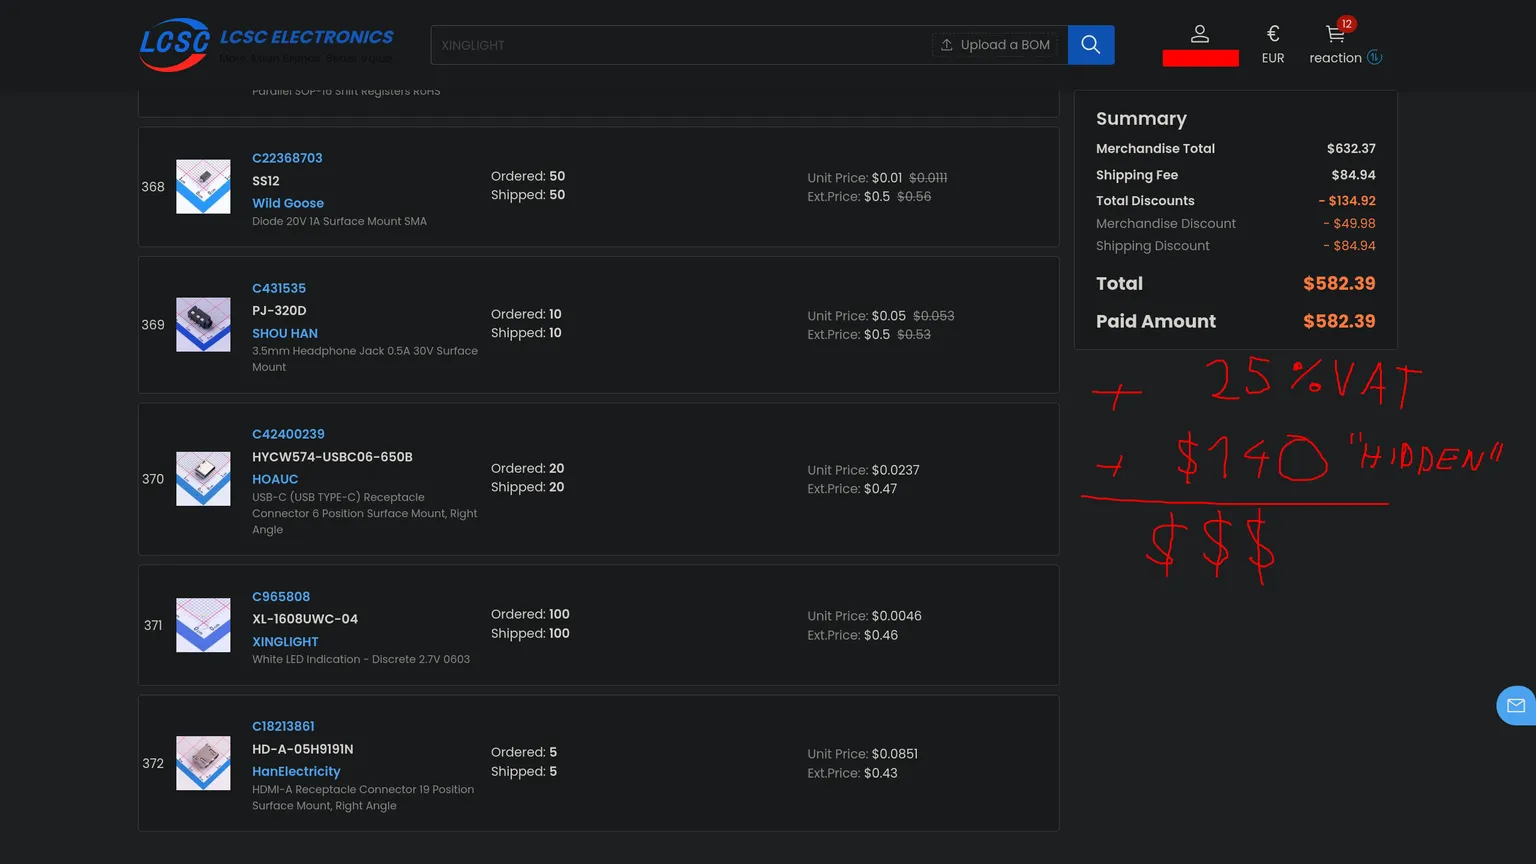This screenshot has height=864, width=1536.
Task: Click the struck-through unit price $0.0111
Action: pos(928,178)
